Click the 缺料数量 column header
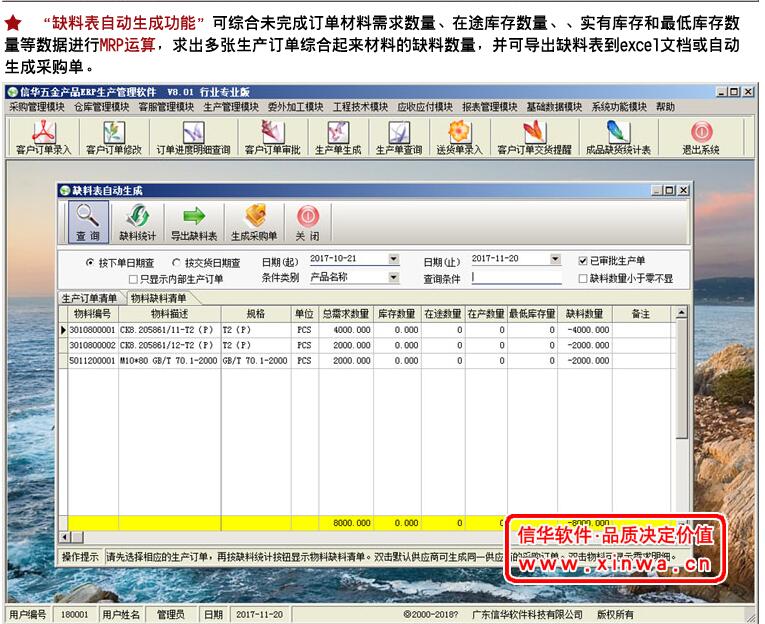This screenshot has width=765, height=624. click(584, 314)
